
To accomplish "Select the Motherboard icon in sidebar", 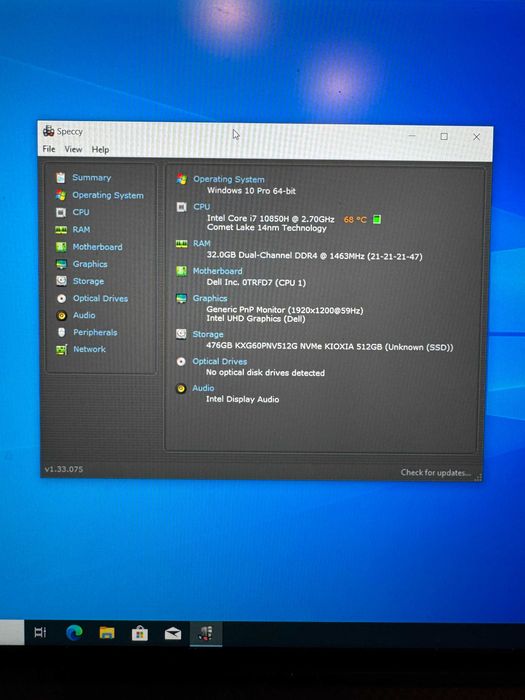I will [x=61, y=247].
